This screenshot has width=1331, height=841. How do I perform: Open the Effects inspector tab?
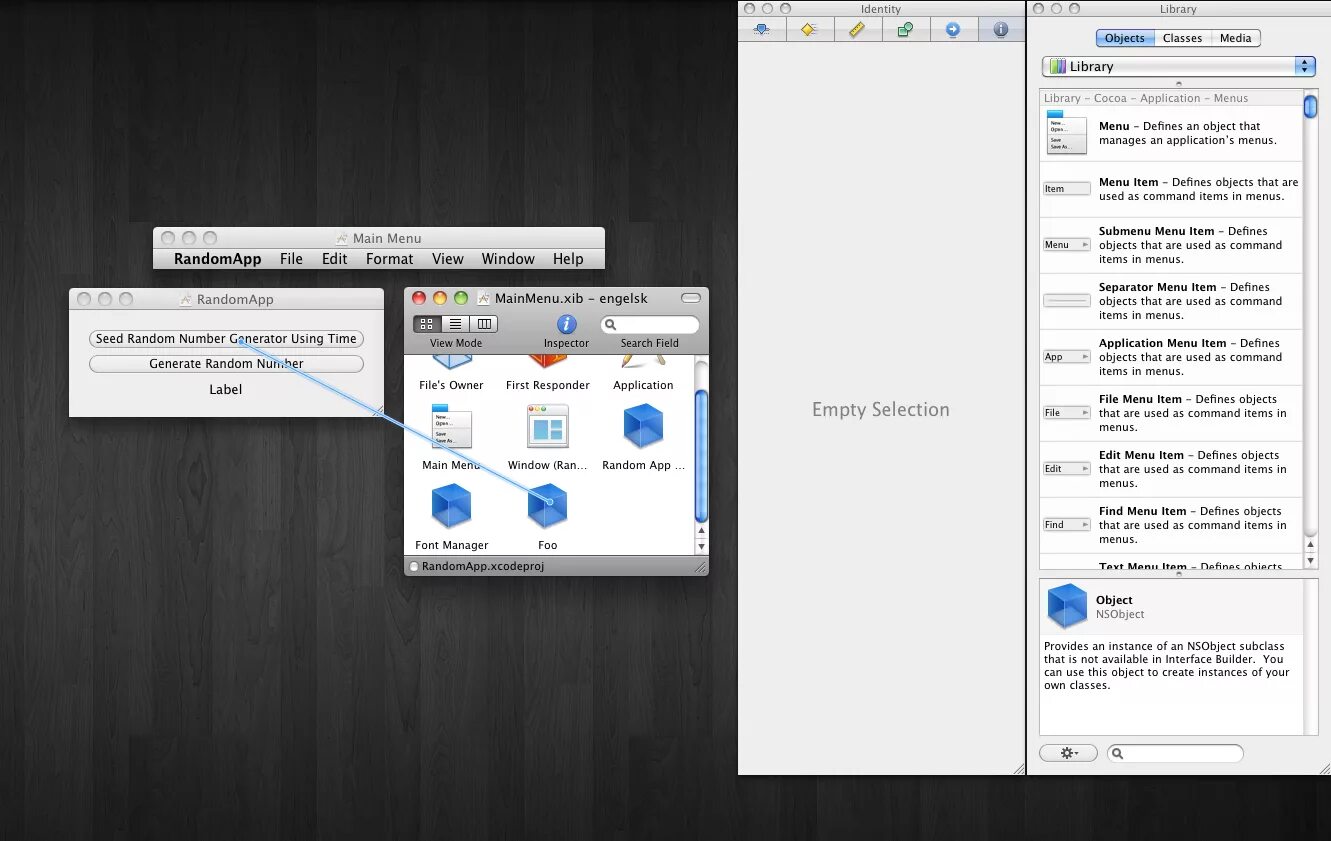point(809,30)
